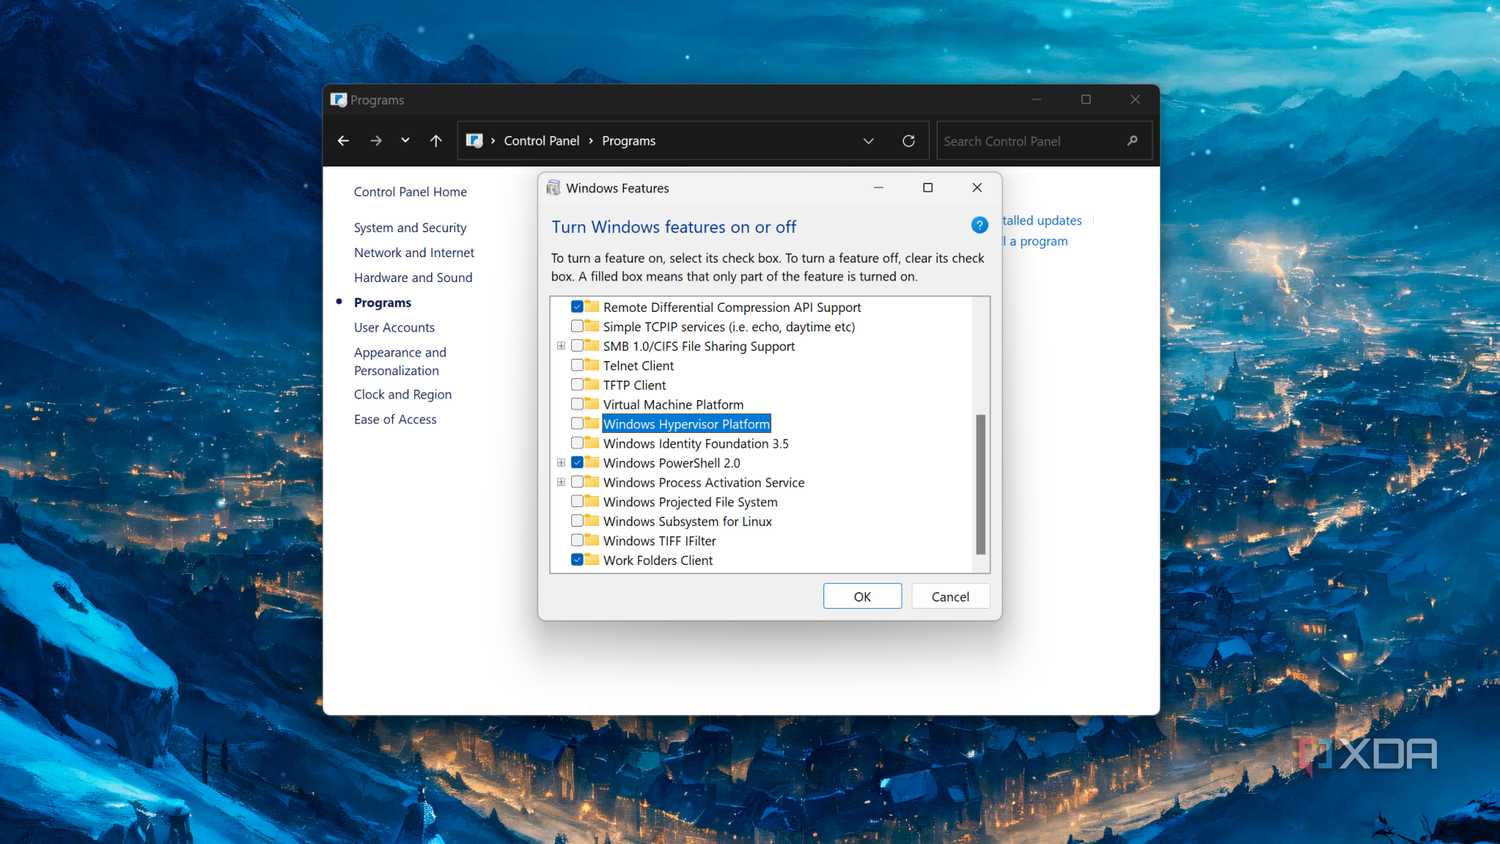Click Cancel in Windows Features
Viewport: 1500px width, 844px height.
tap(950, 596)
